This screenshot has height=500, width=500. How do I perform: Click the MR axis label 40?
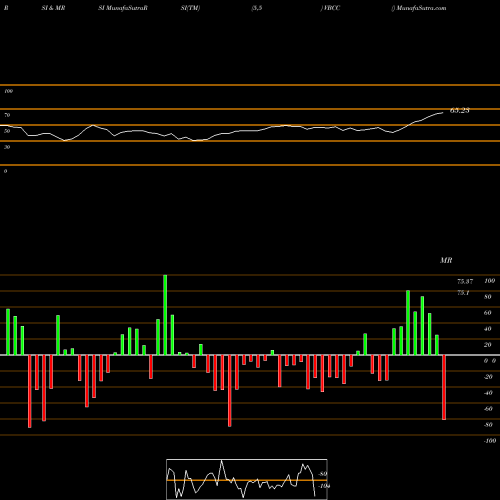pos(488,329)
